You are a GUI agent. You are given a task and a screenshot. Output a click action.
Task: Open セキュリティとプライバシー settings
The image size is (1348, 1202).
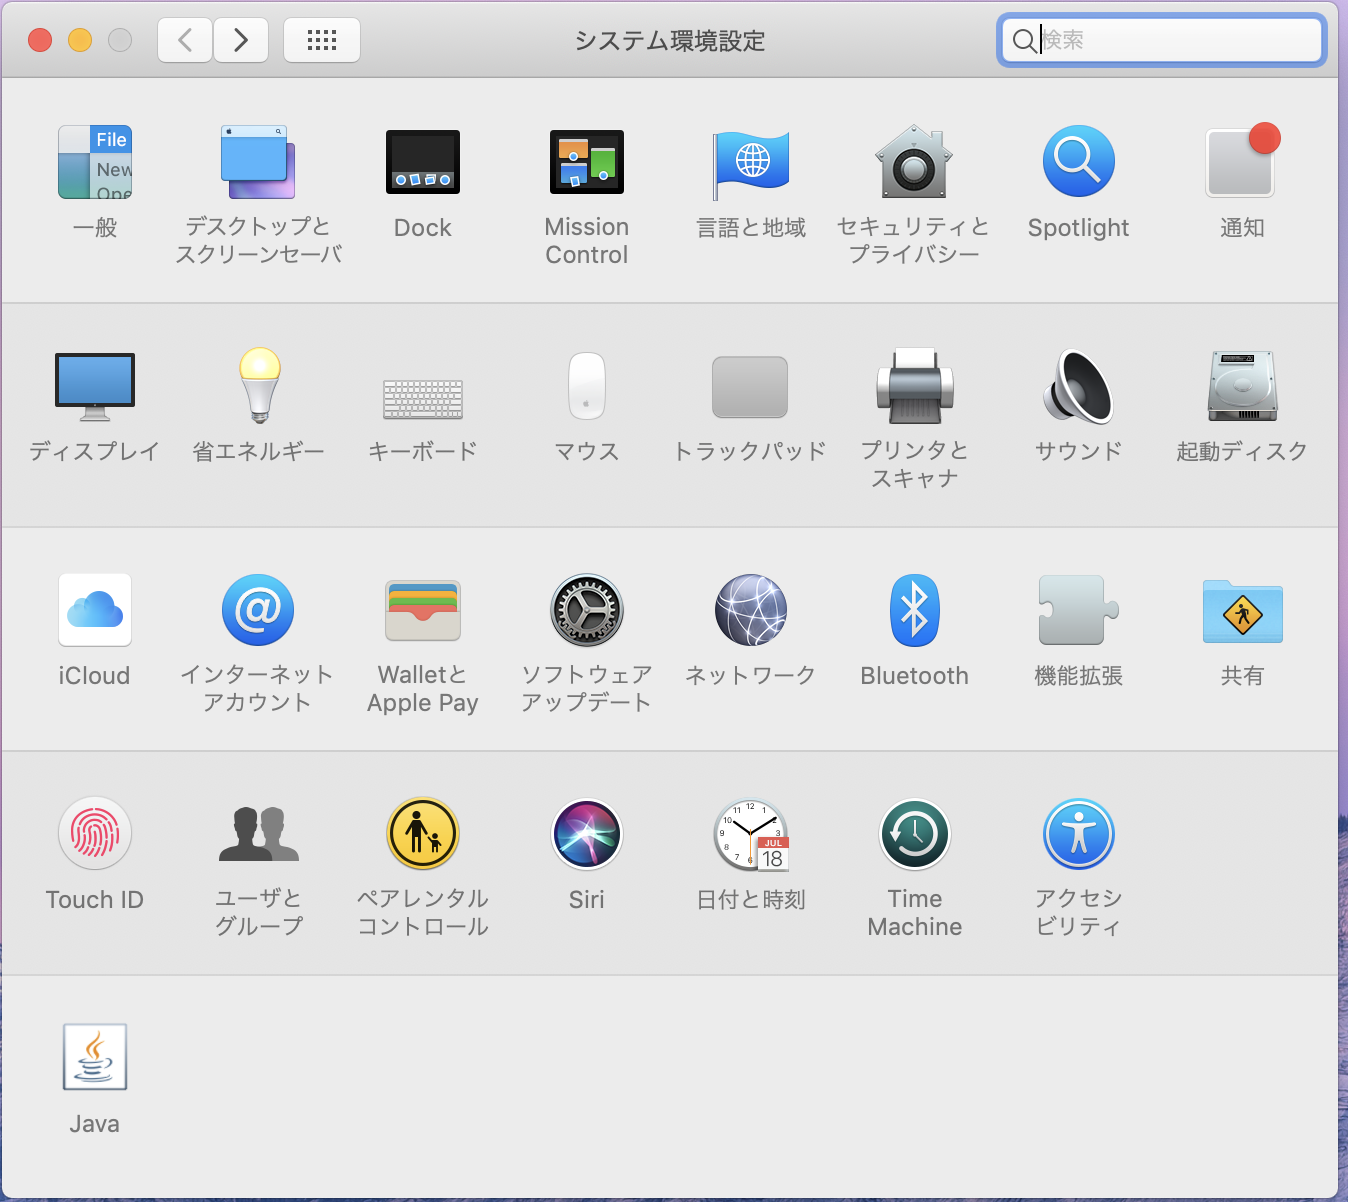[914, 161]
